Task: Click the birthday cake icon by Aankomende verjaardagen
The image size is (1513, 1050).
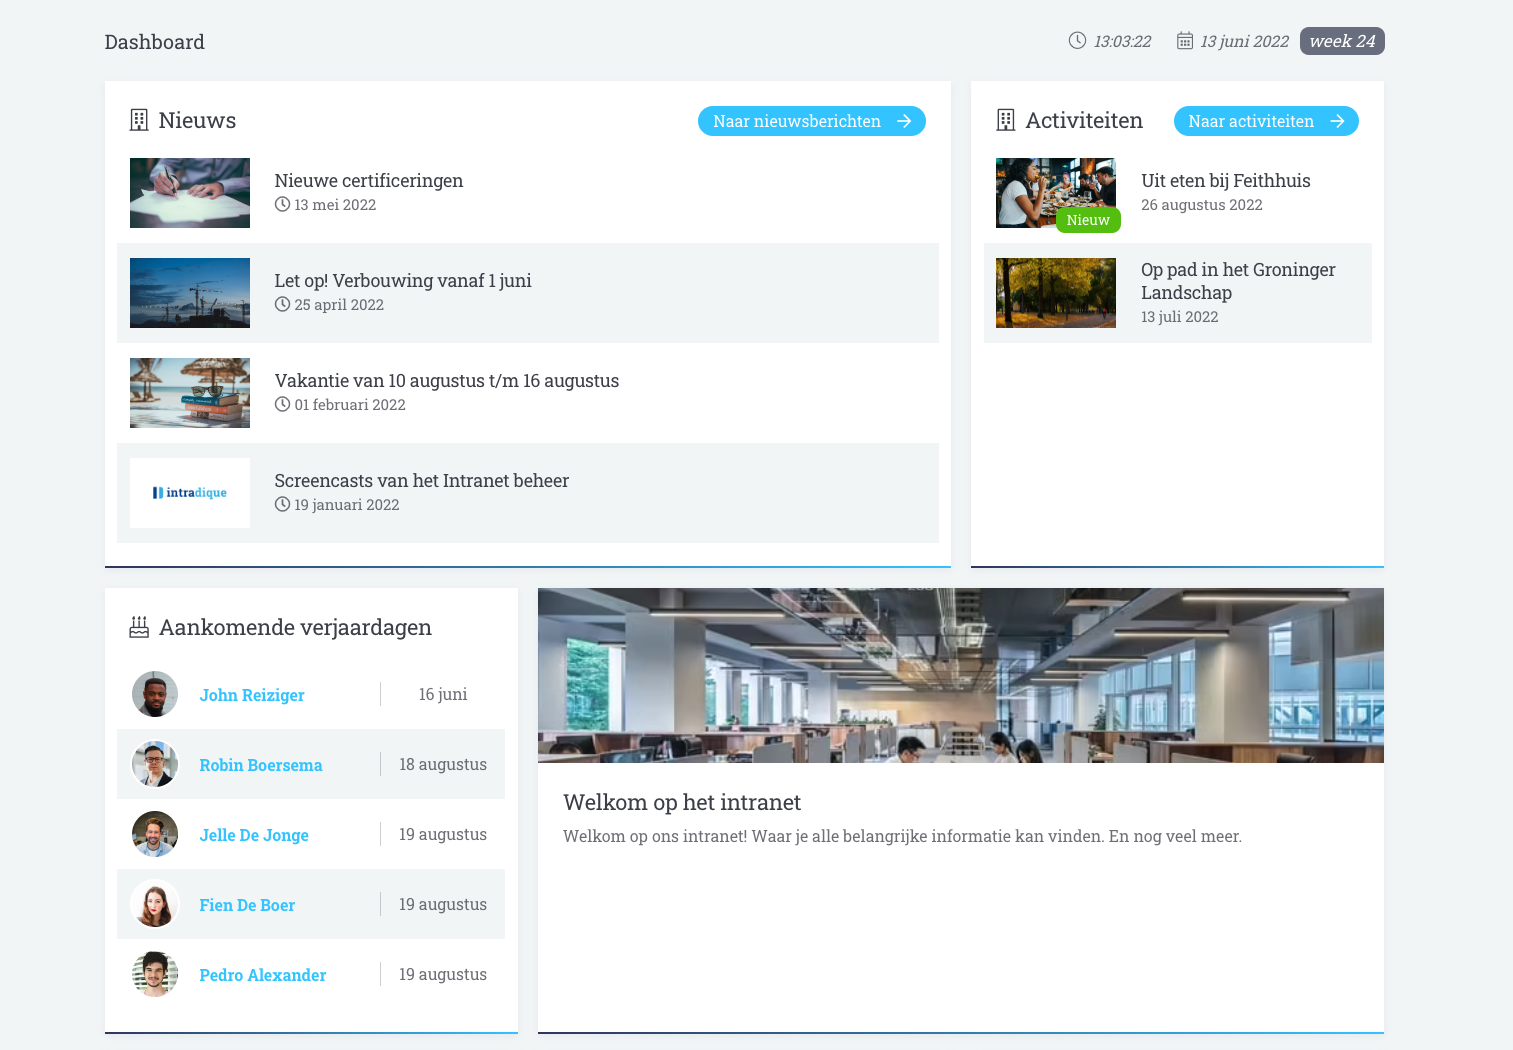Action: coord(139,627)
